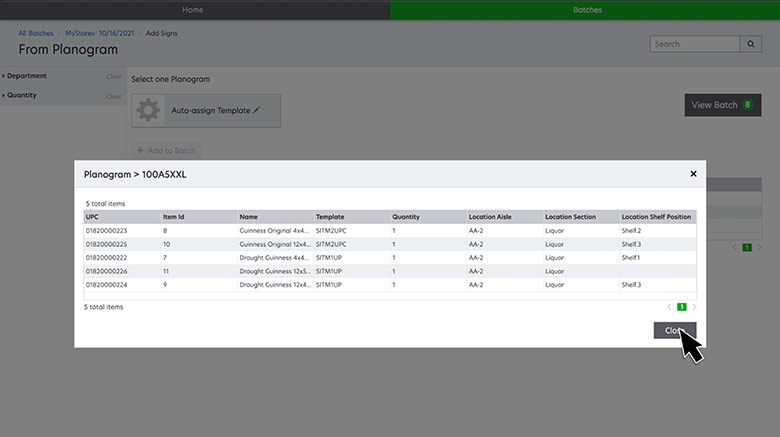Click into the Search input field
The width and height of the screenshot is (780, 437).
(x=694, y=44)
